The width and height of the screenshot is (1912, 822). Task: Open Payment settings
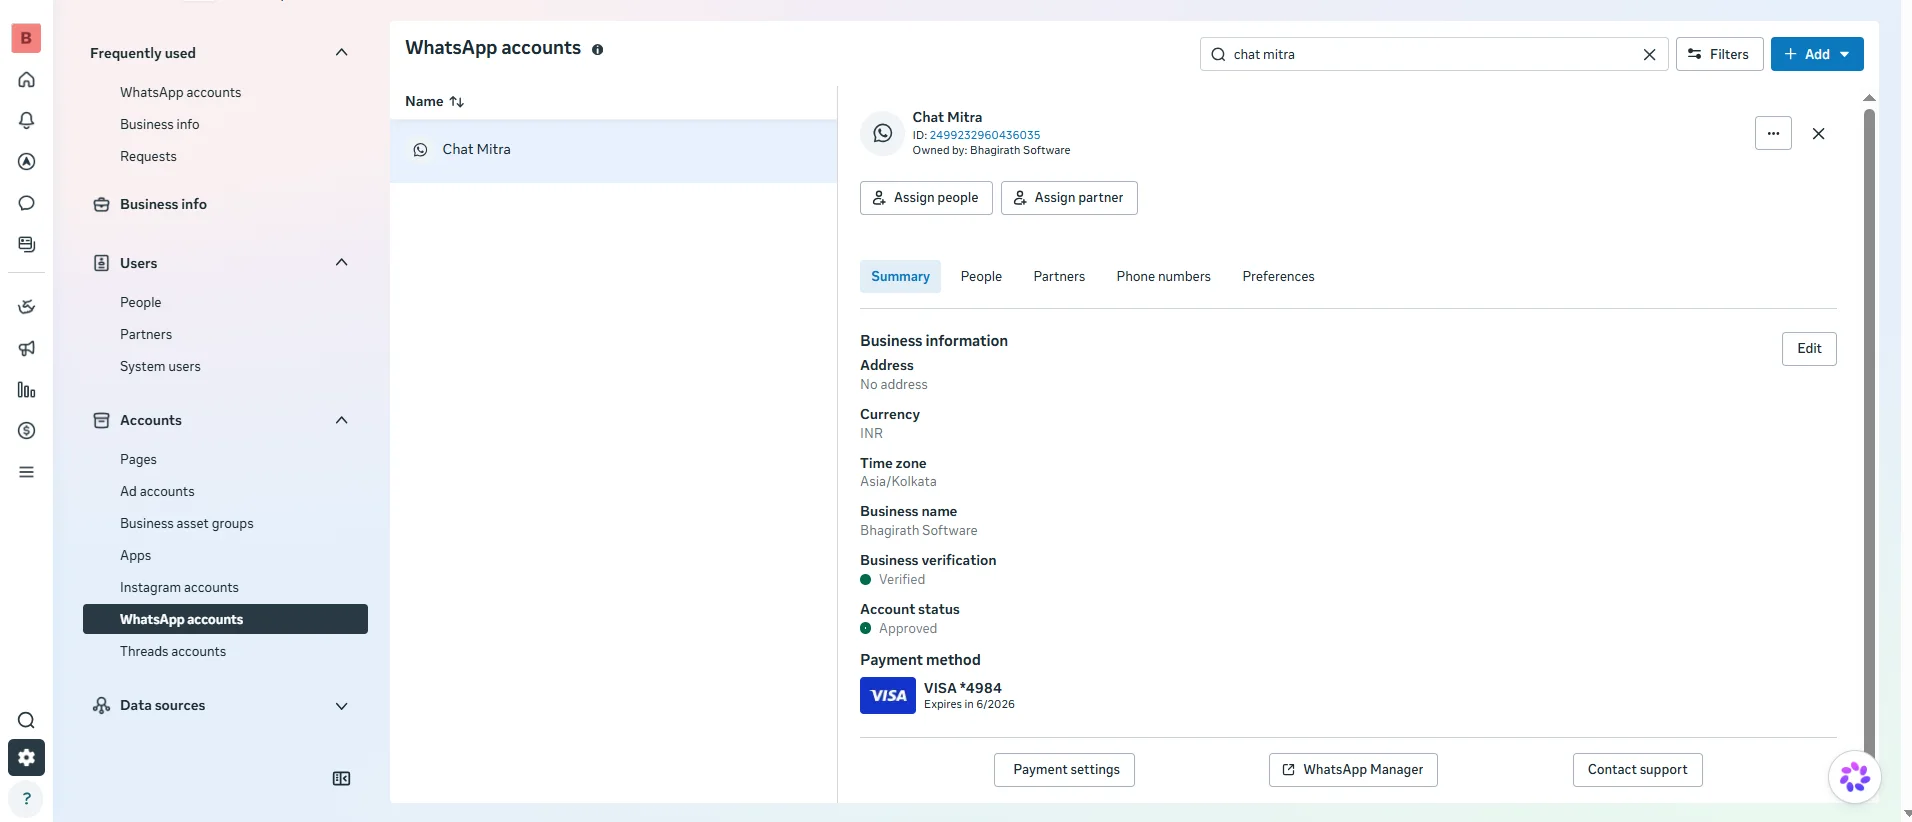pos(1064,770)
